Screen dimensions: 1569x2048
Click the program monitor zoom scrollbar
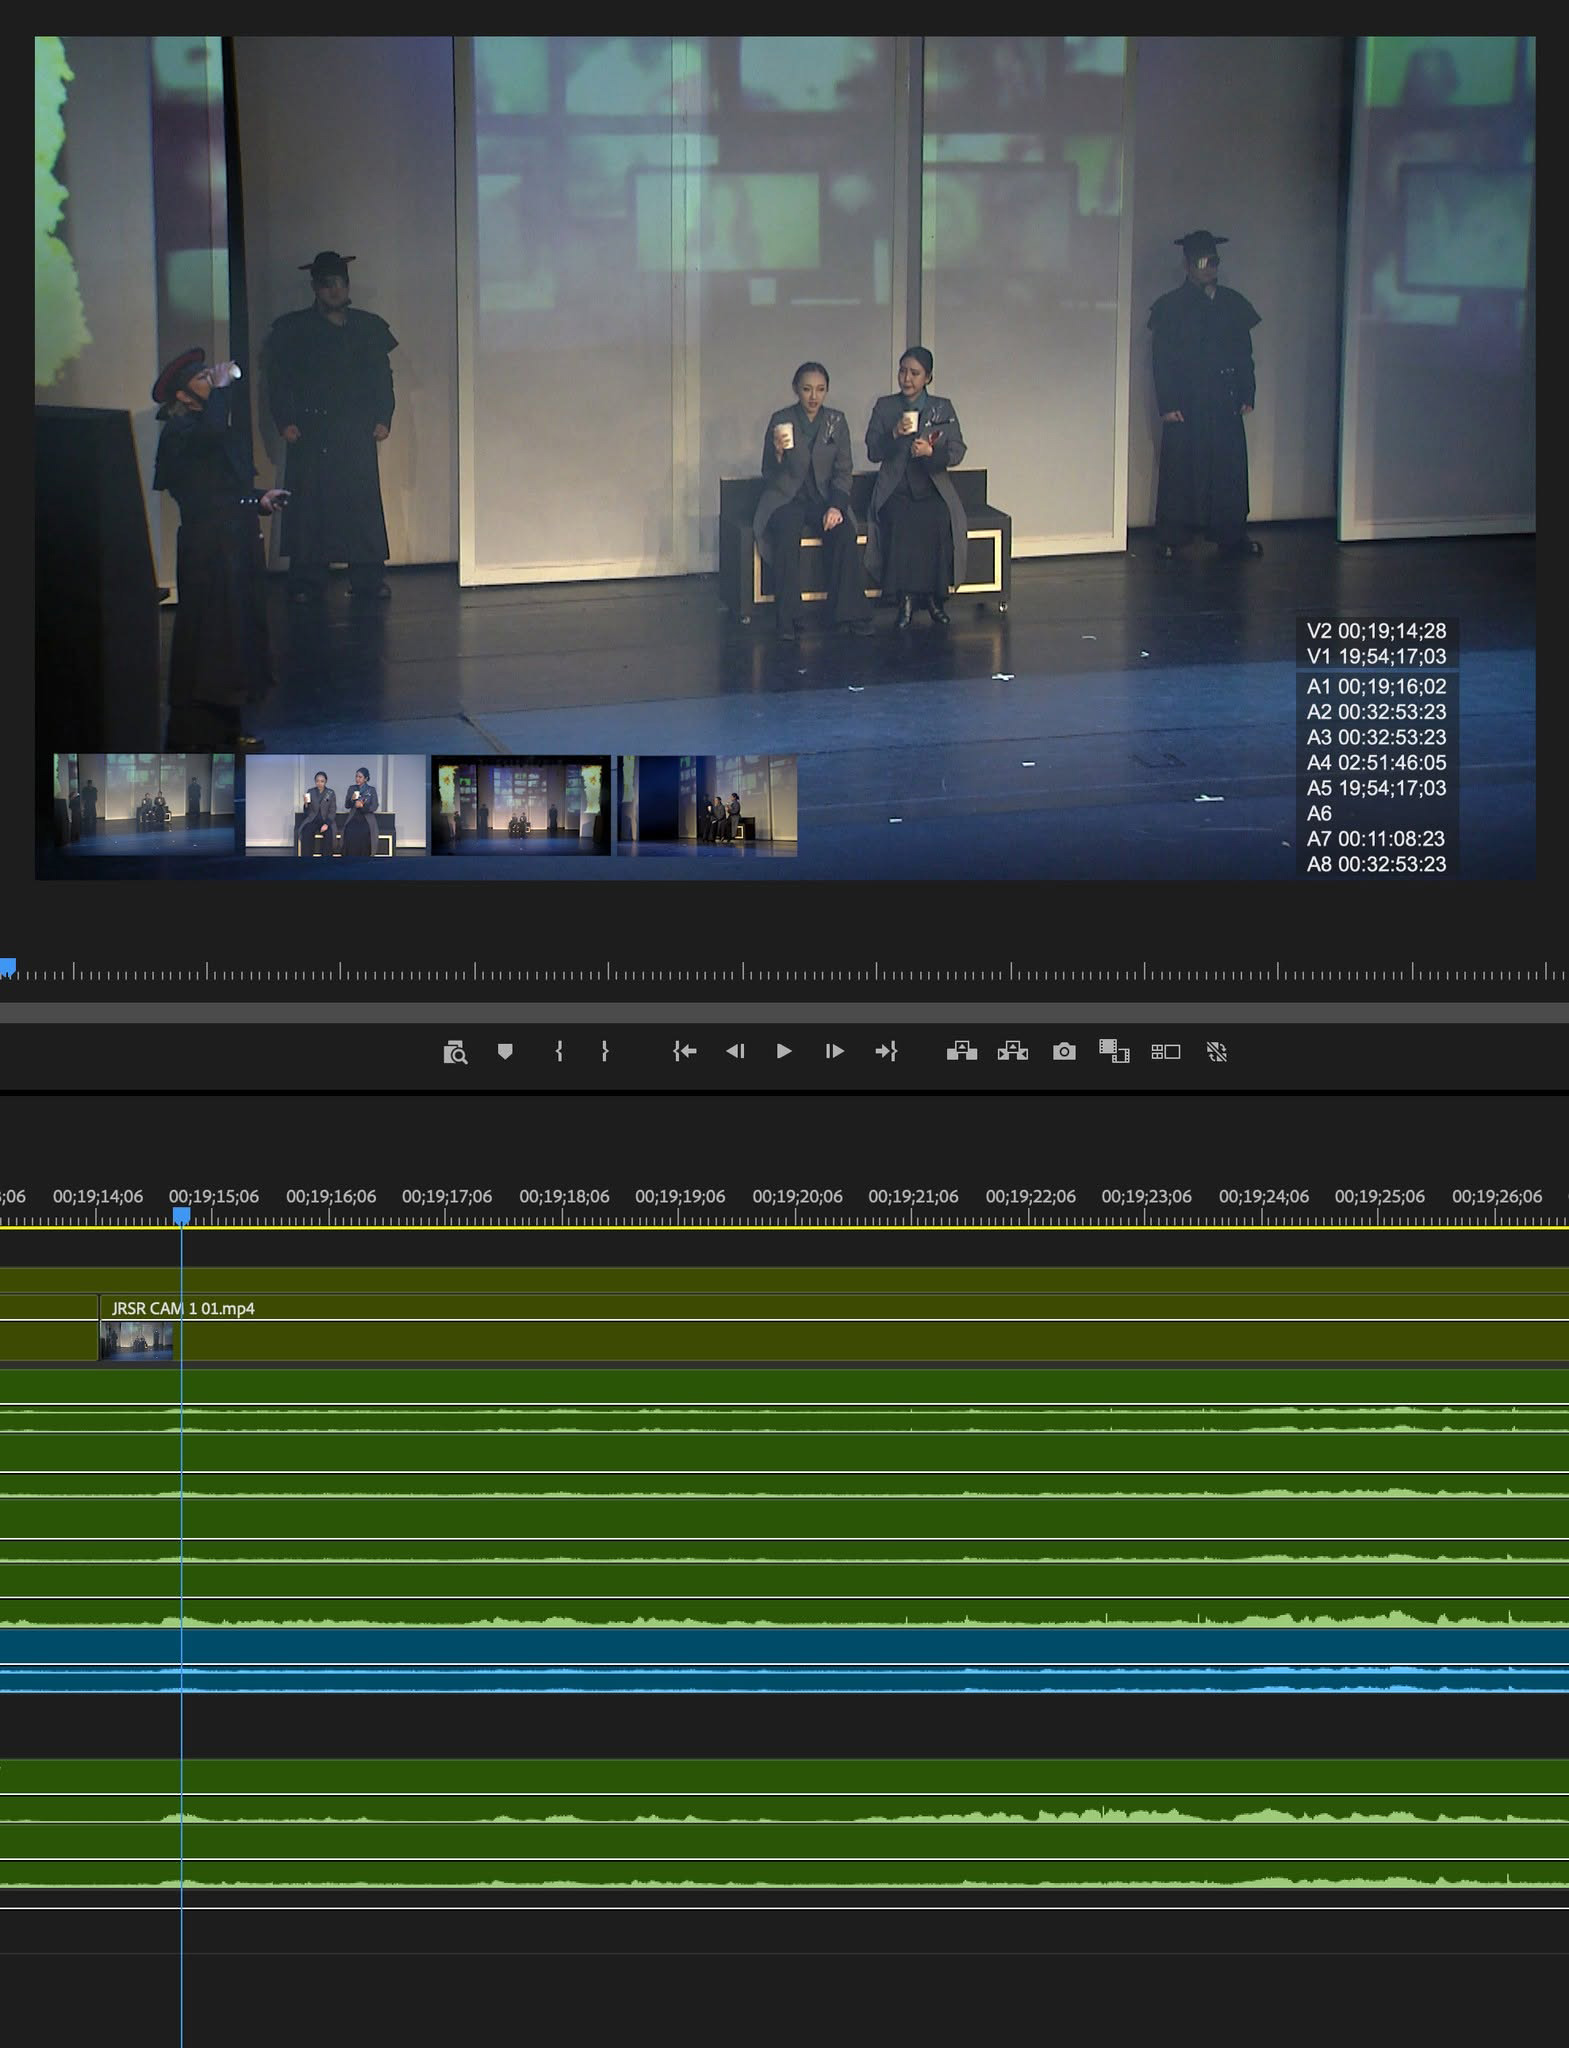tap(784, 1013)
